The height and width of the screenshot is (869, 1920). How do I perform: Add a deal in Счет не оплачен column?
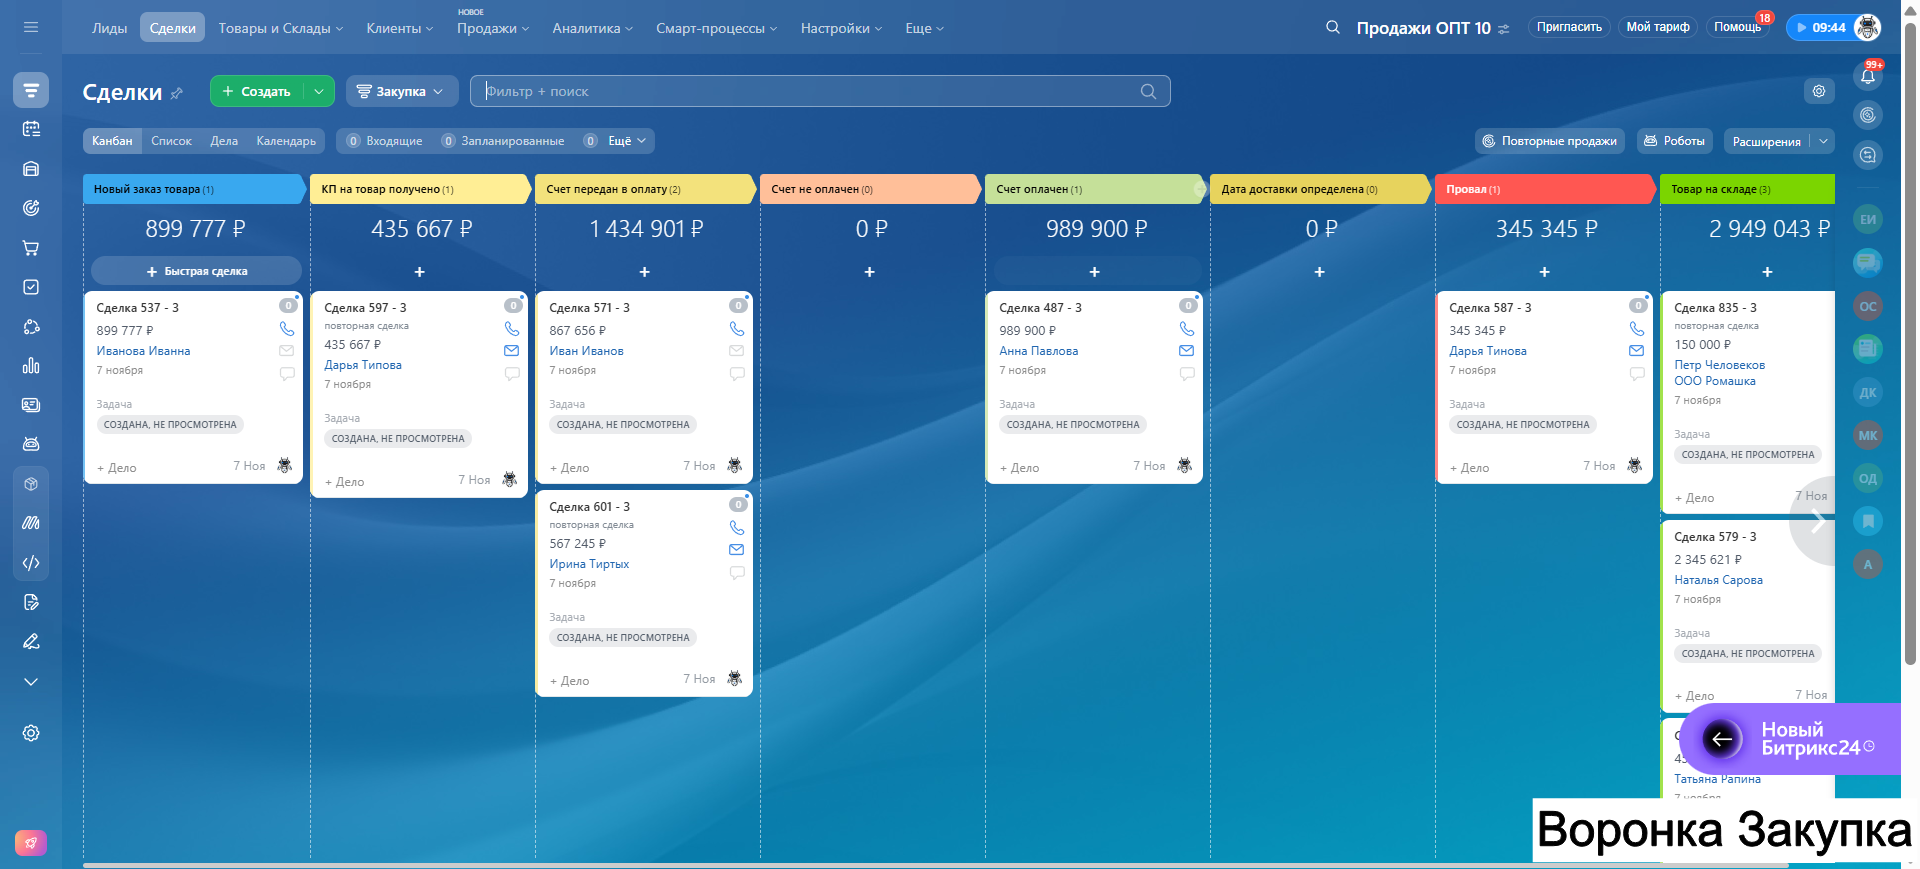click(x=870, y=272)
